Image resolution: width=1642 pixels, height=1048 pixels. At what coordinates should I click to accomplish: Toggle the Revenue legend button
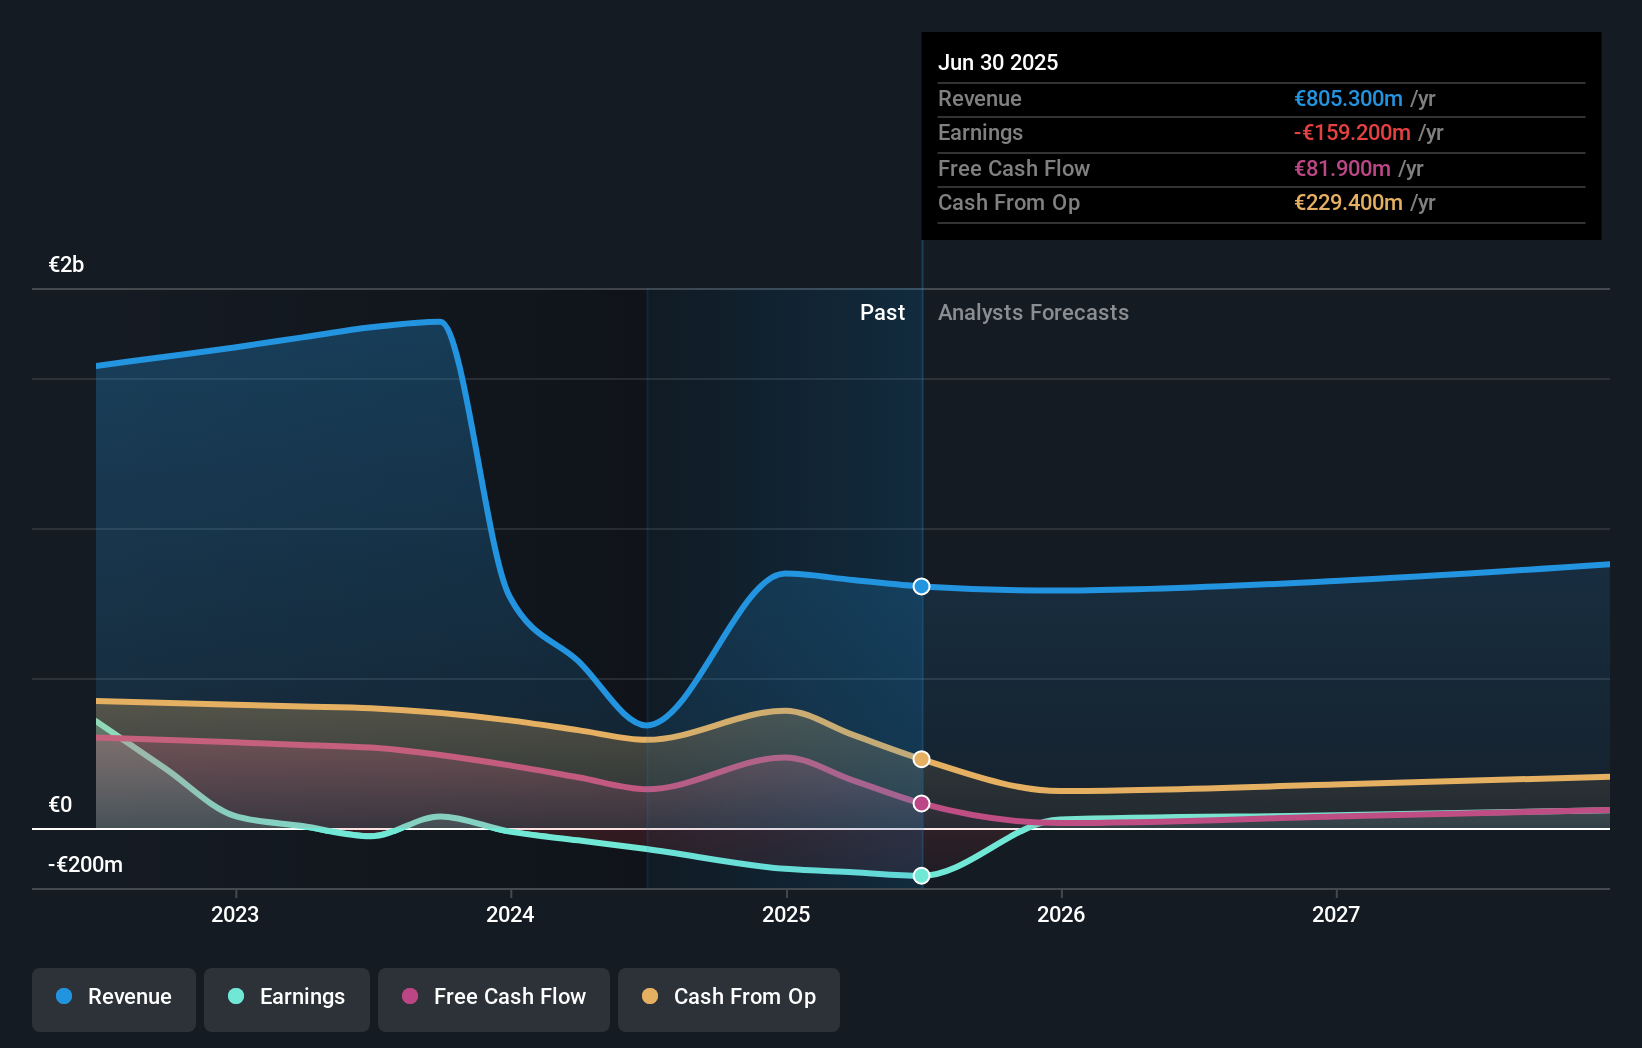[114, 999]
